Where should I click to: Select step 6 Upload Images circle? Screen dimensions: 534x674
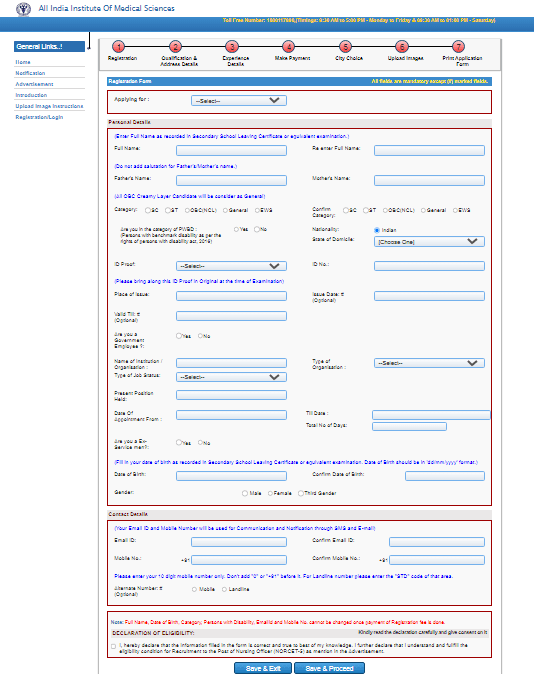click(x=402, y=46)
